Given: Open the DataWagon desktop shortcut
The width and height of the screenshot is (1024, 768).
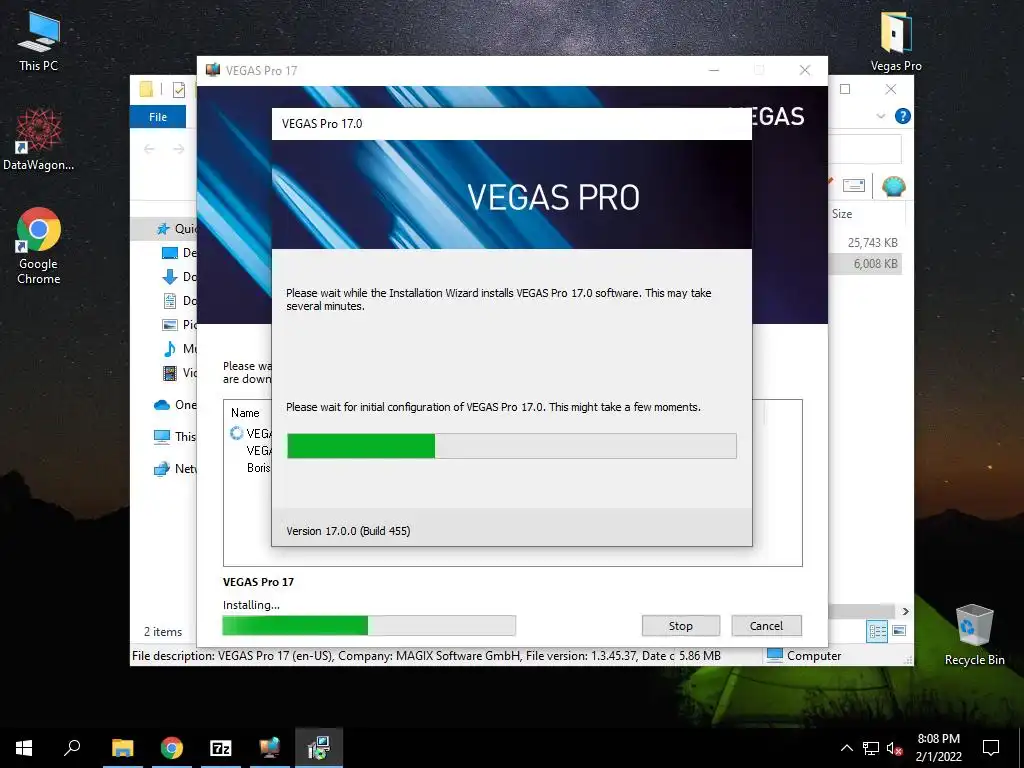Looking at the screenshot, I should pos(39,140).
